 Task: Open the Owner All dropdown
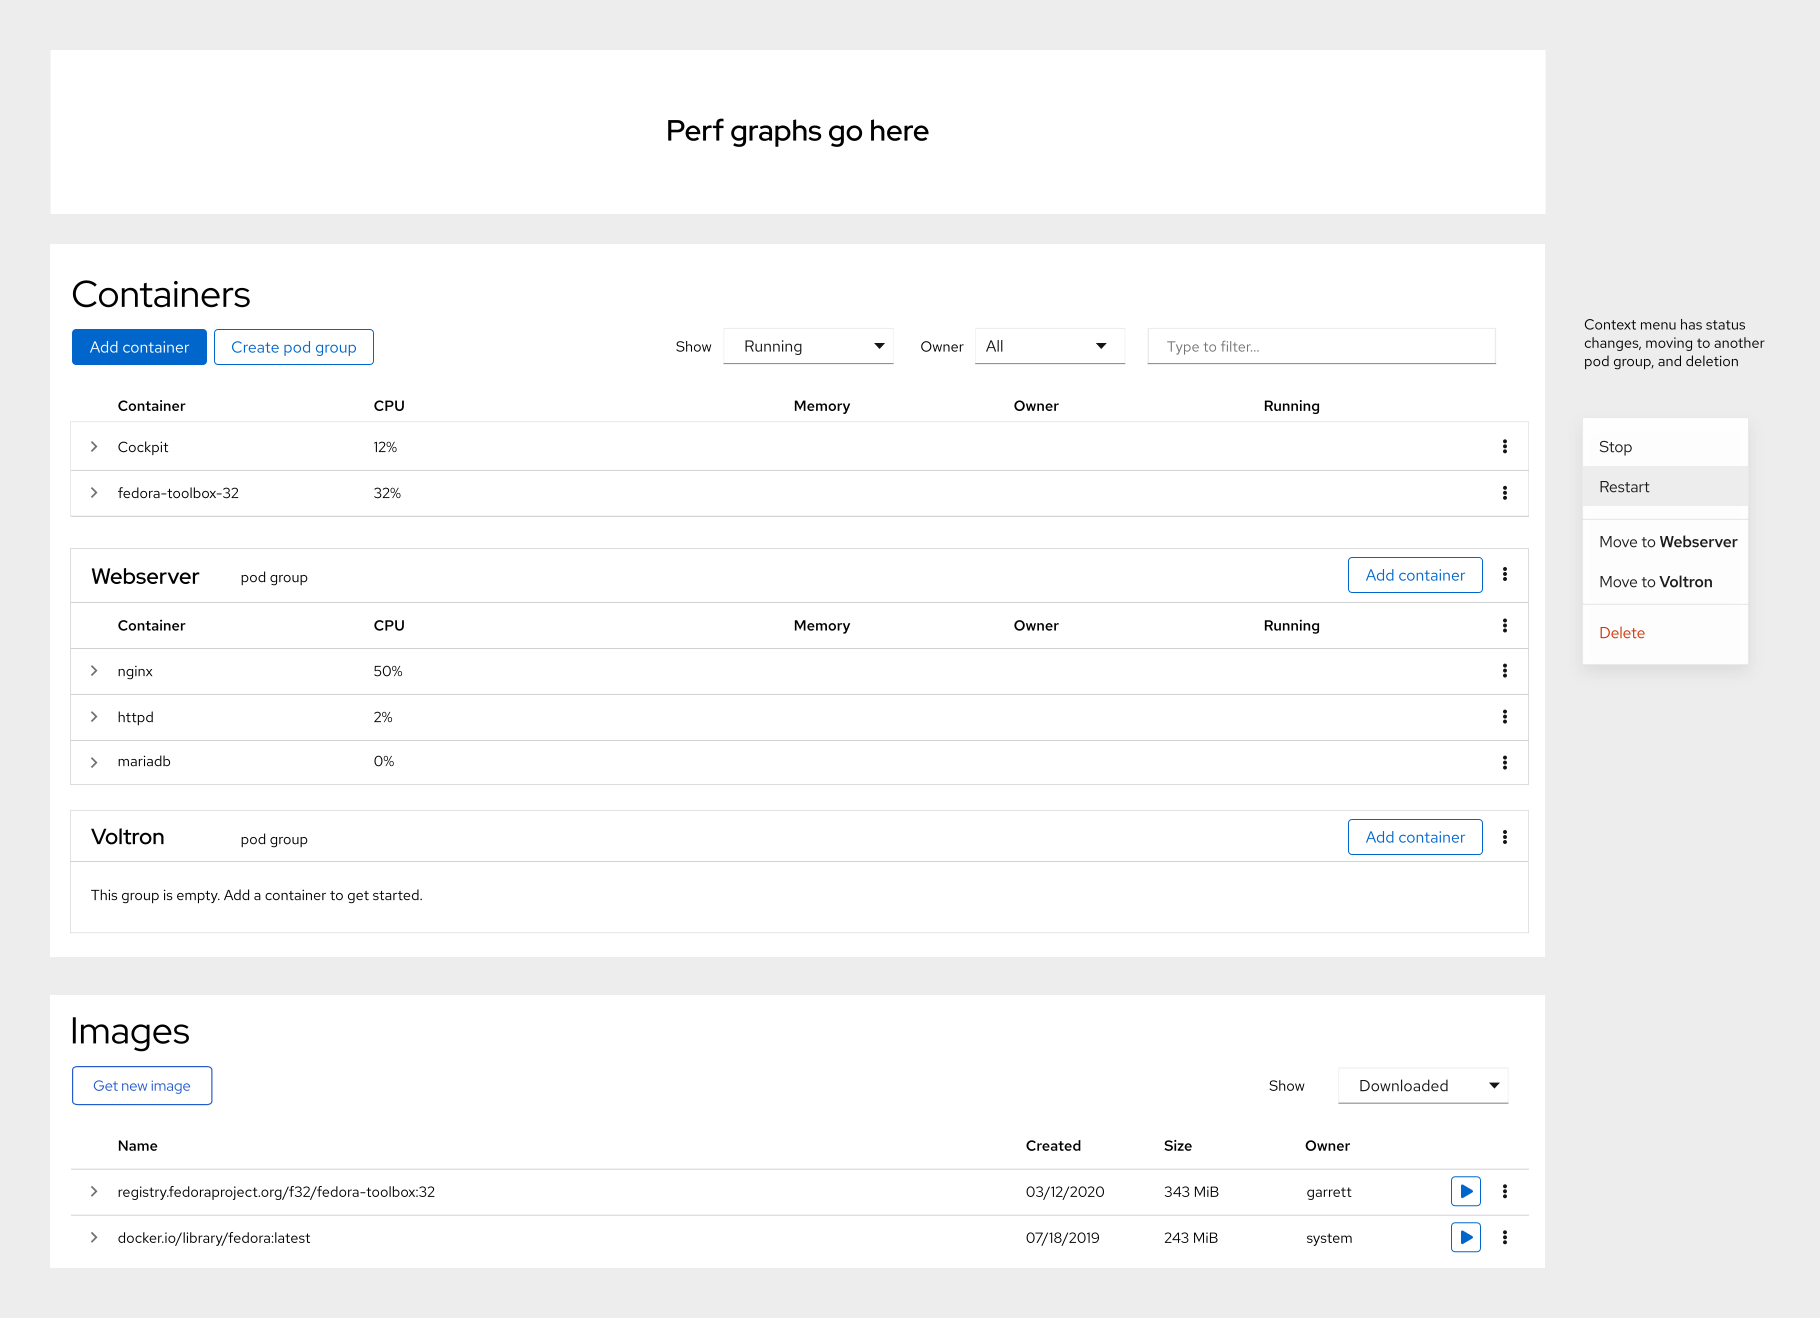coord(1050,346)
